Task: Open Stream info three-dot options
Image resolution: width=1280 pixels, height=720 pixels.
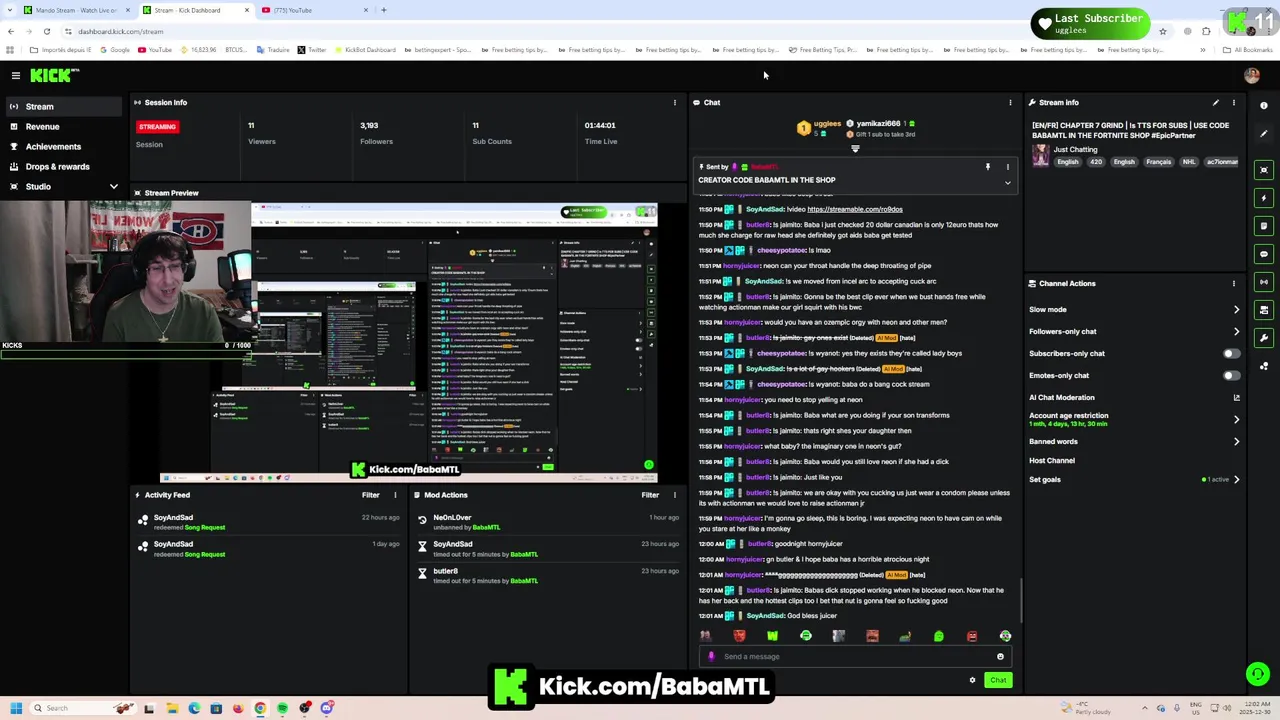Action: click(x=1234, y=102)
